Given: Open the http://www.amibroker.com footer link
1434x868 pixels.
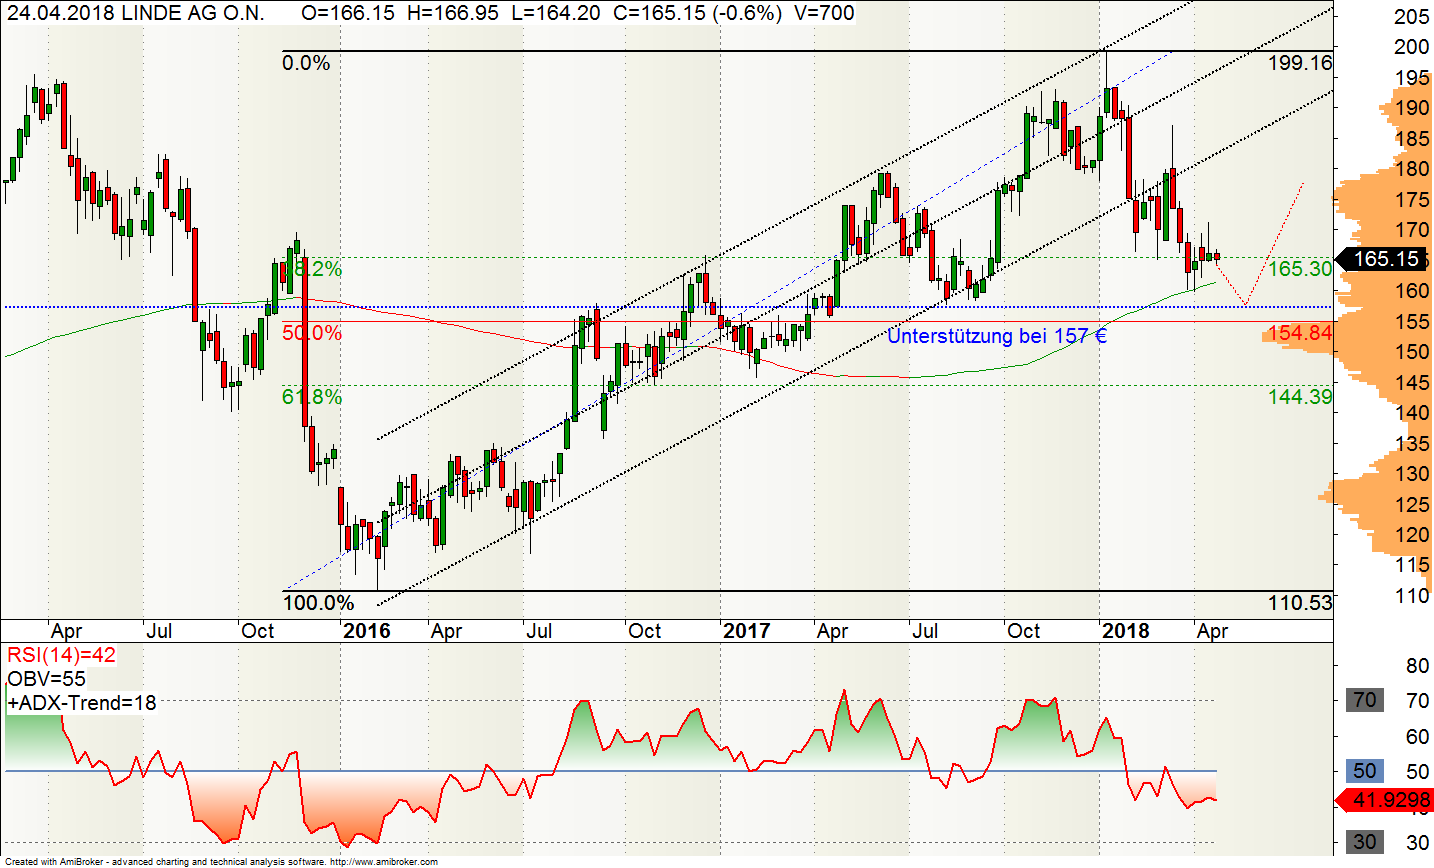Looking at the screenshot, I should [383, 862].
